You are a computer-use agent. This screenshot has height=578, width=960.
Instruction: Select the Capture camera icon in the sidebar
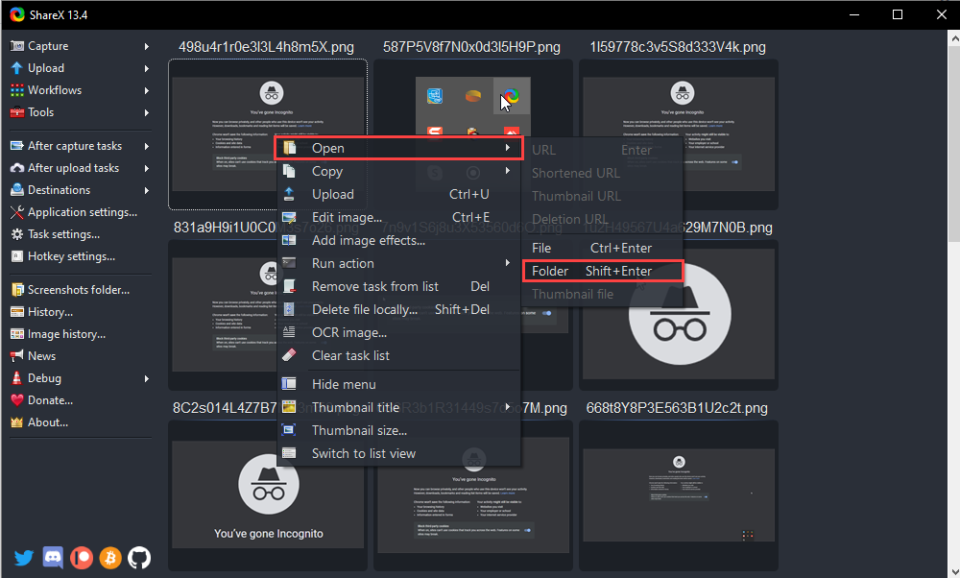17,45
